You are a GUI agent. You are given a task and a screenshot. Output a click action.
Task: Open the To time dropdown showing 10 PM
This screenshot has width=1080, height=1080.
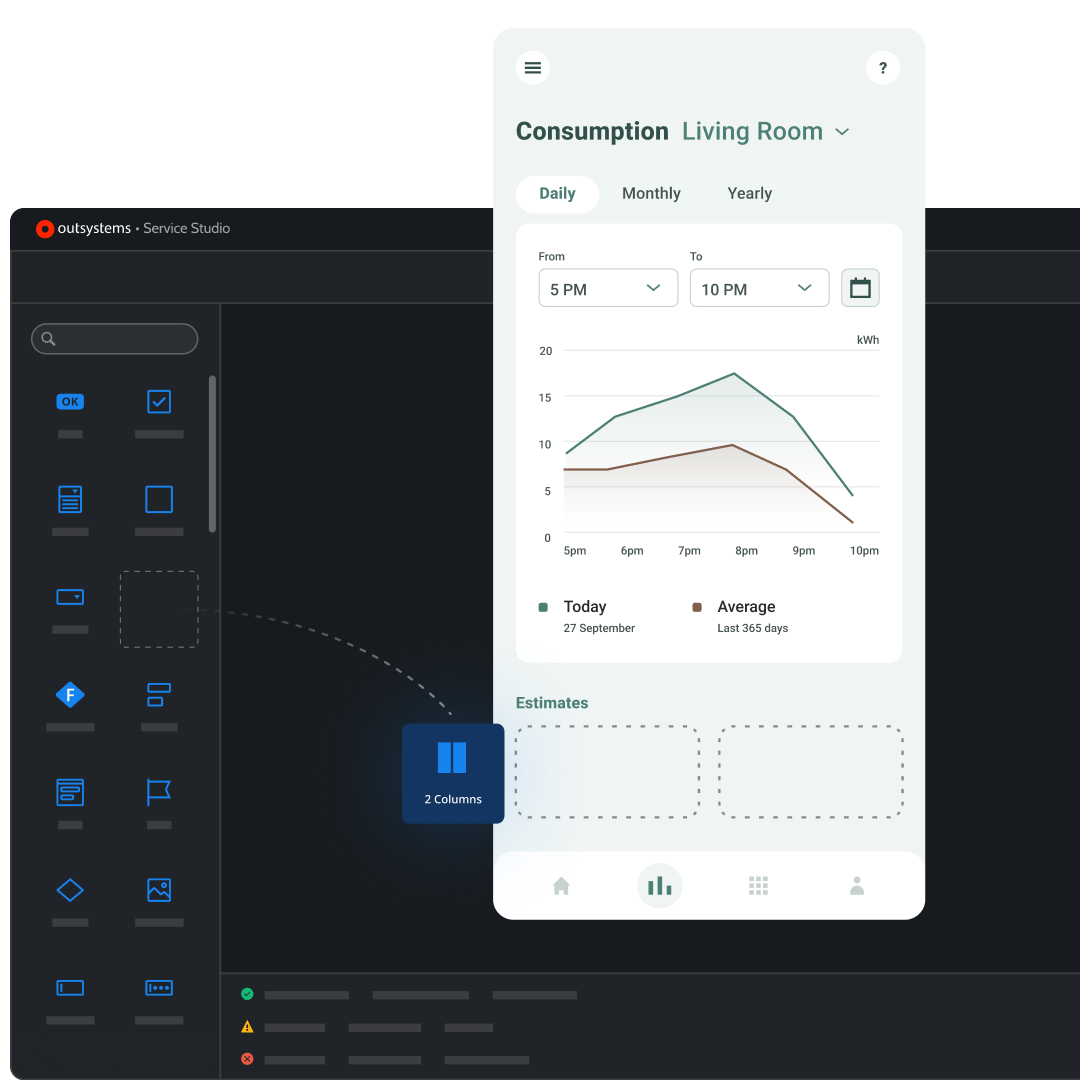[759, 288]
